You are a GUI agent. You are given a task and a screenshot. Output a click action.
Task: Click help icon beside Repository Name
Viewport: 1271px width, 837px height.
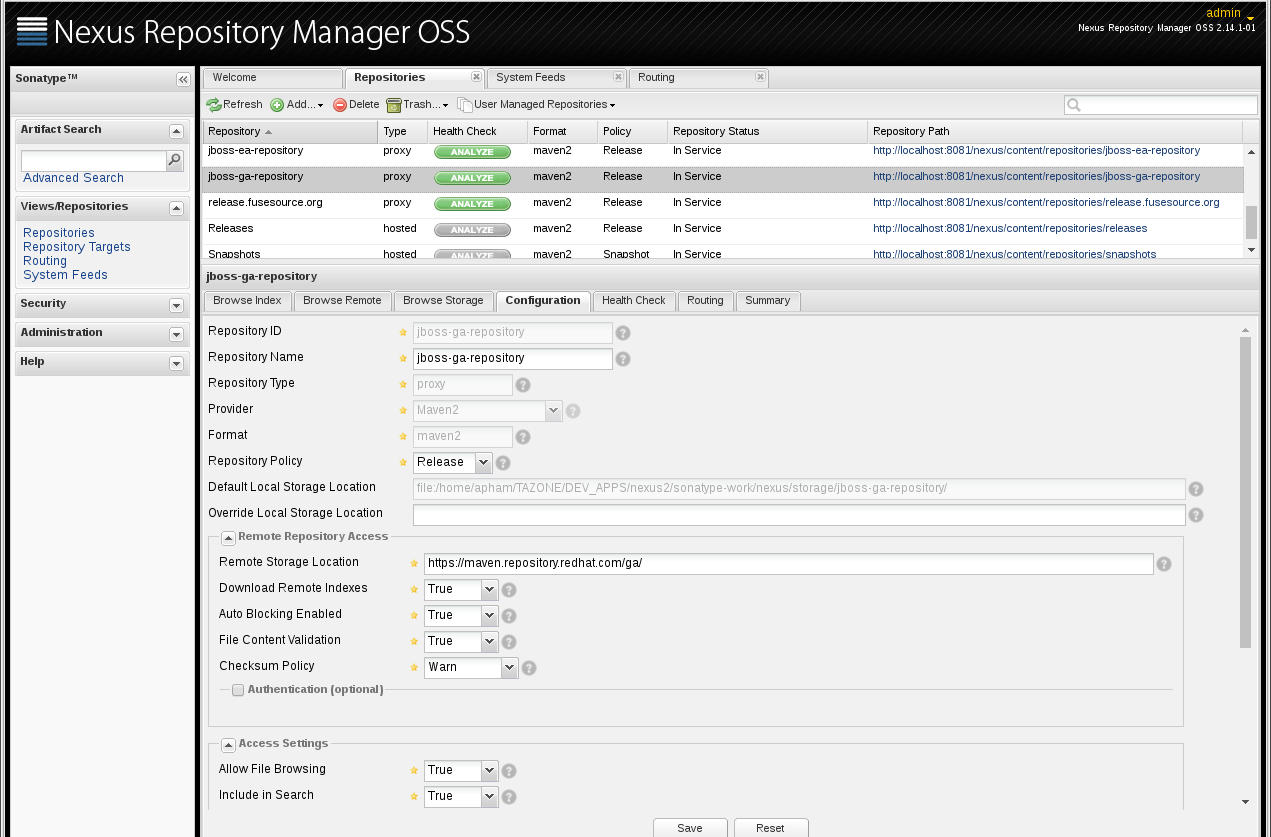[623, 359]
